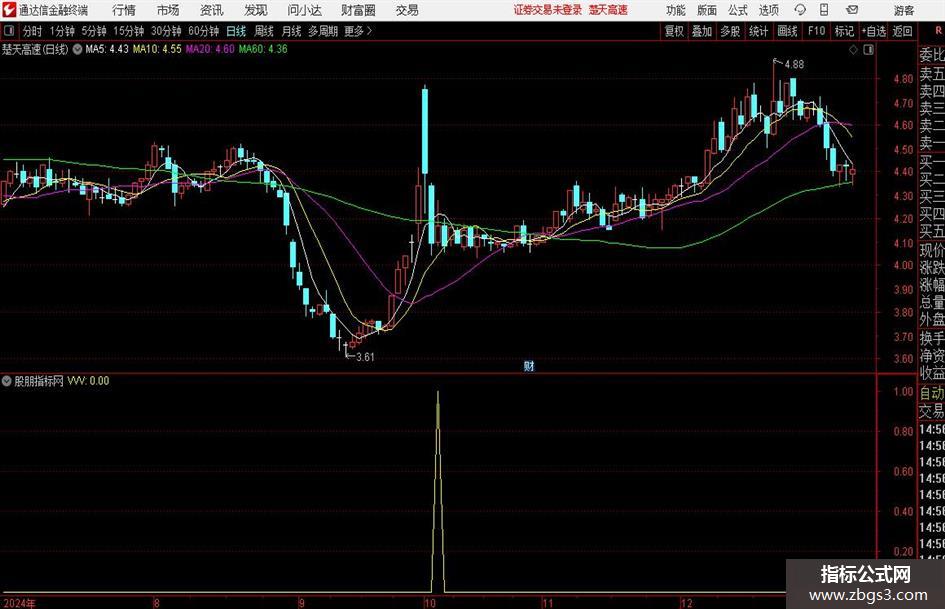Click the 标记 toolbar button
The image size is (945, 609).
click(x=844, y=31)
